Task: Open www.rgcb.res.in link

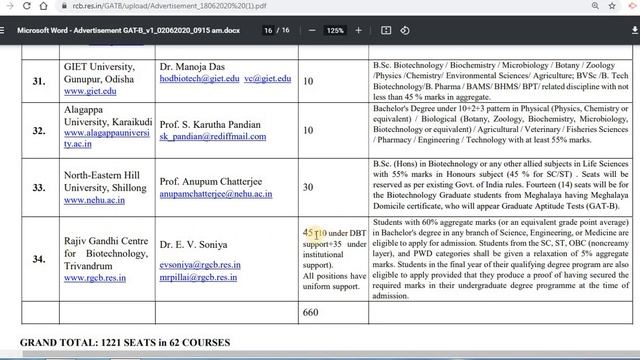Action: pyautogui.click(x=95, y=278)
